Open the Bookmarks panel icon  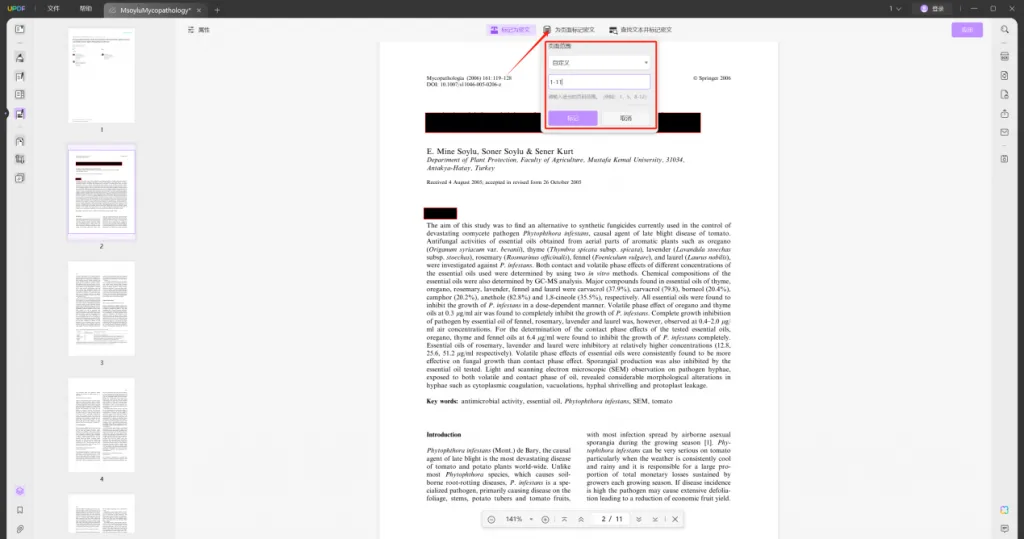(20, 510)
